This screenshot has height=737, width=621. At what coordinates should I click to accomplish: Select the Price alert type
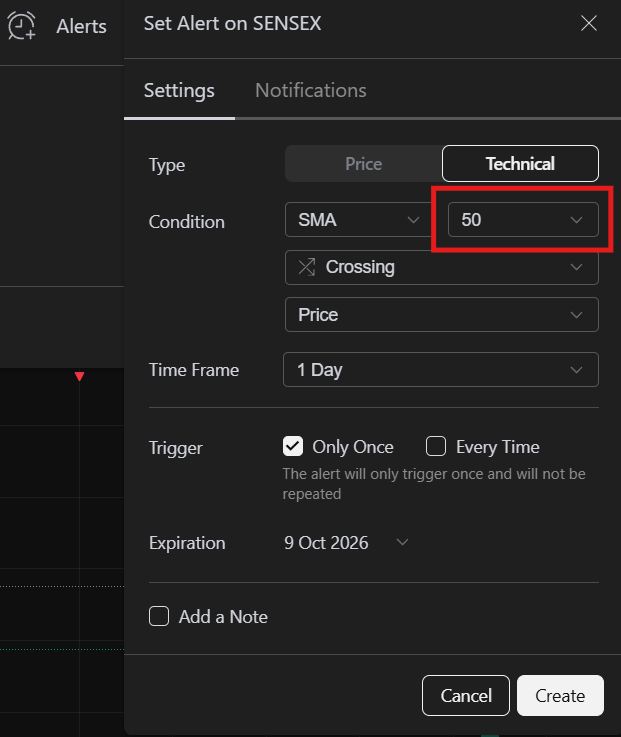coord(363,164)
